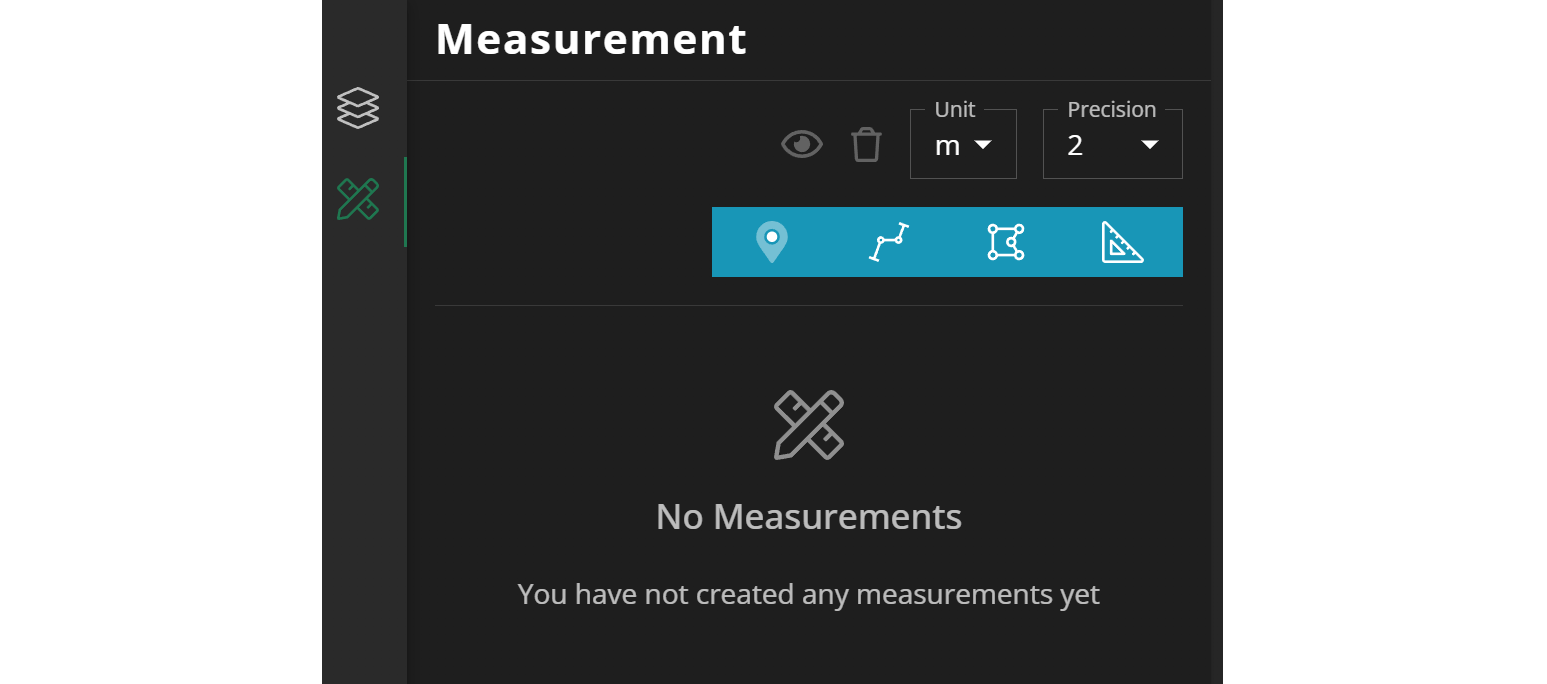This screenshot has height=684, width=1547.
Task: Click 'You have not created any measurements yet'
Action: pos(809,594)
